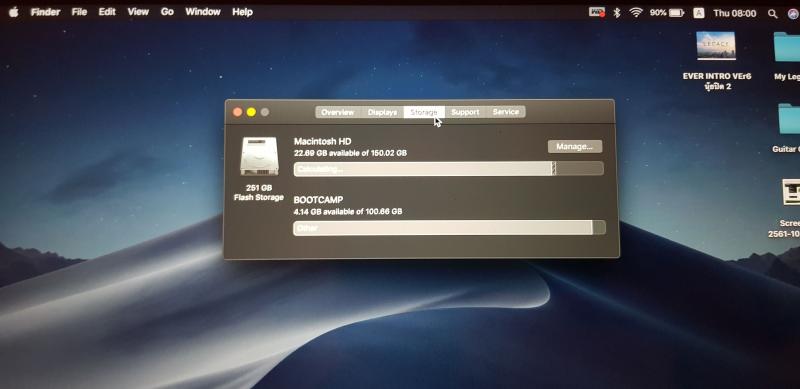Click the Manage... button
The height and width of the screenshot is (389, 800).
click(574, 147)
